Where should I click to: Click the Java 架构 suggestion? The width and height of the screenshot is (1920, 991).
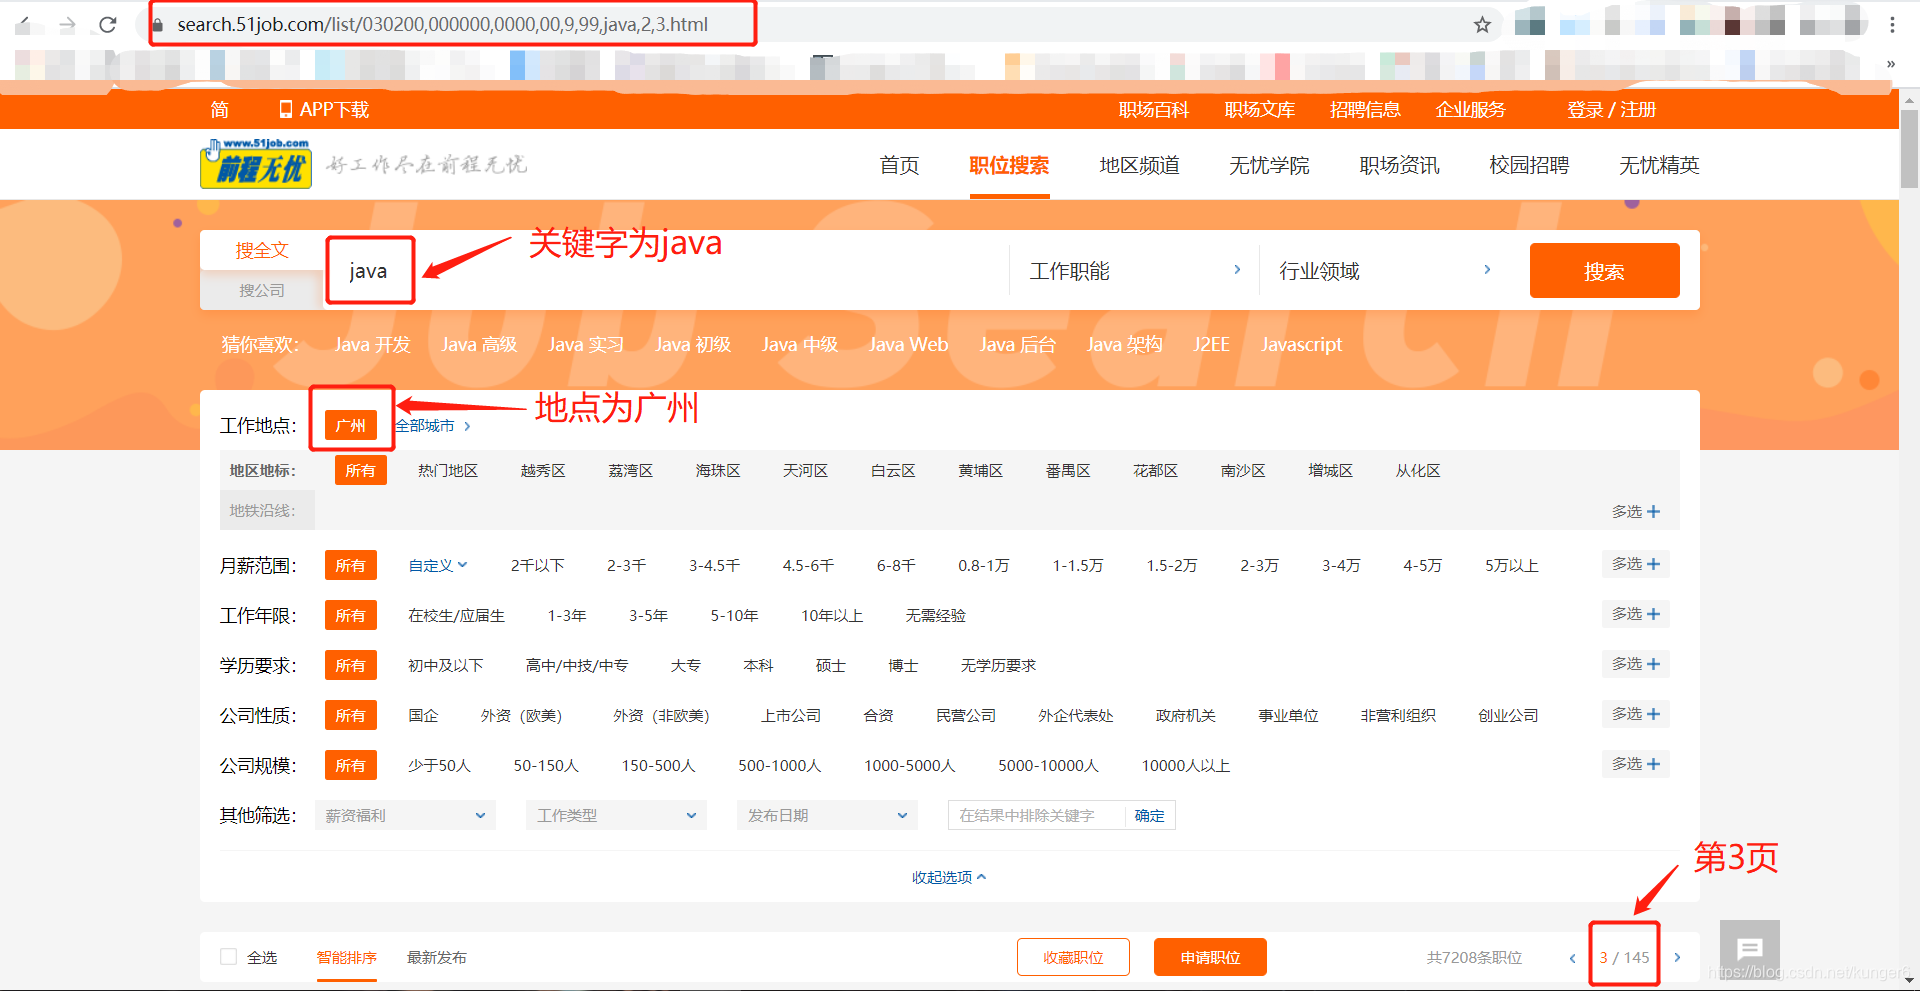pos(1124,344)
